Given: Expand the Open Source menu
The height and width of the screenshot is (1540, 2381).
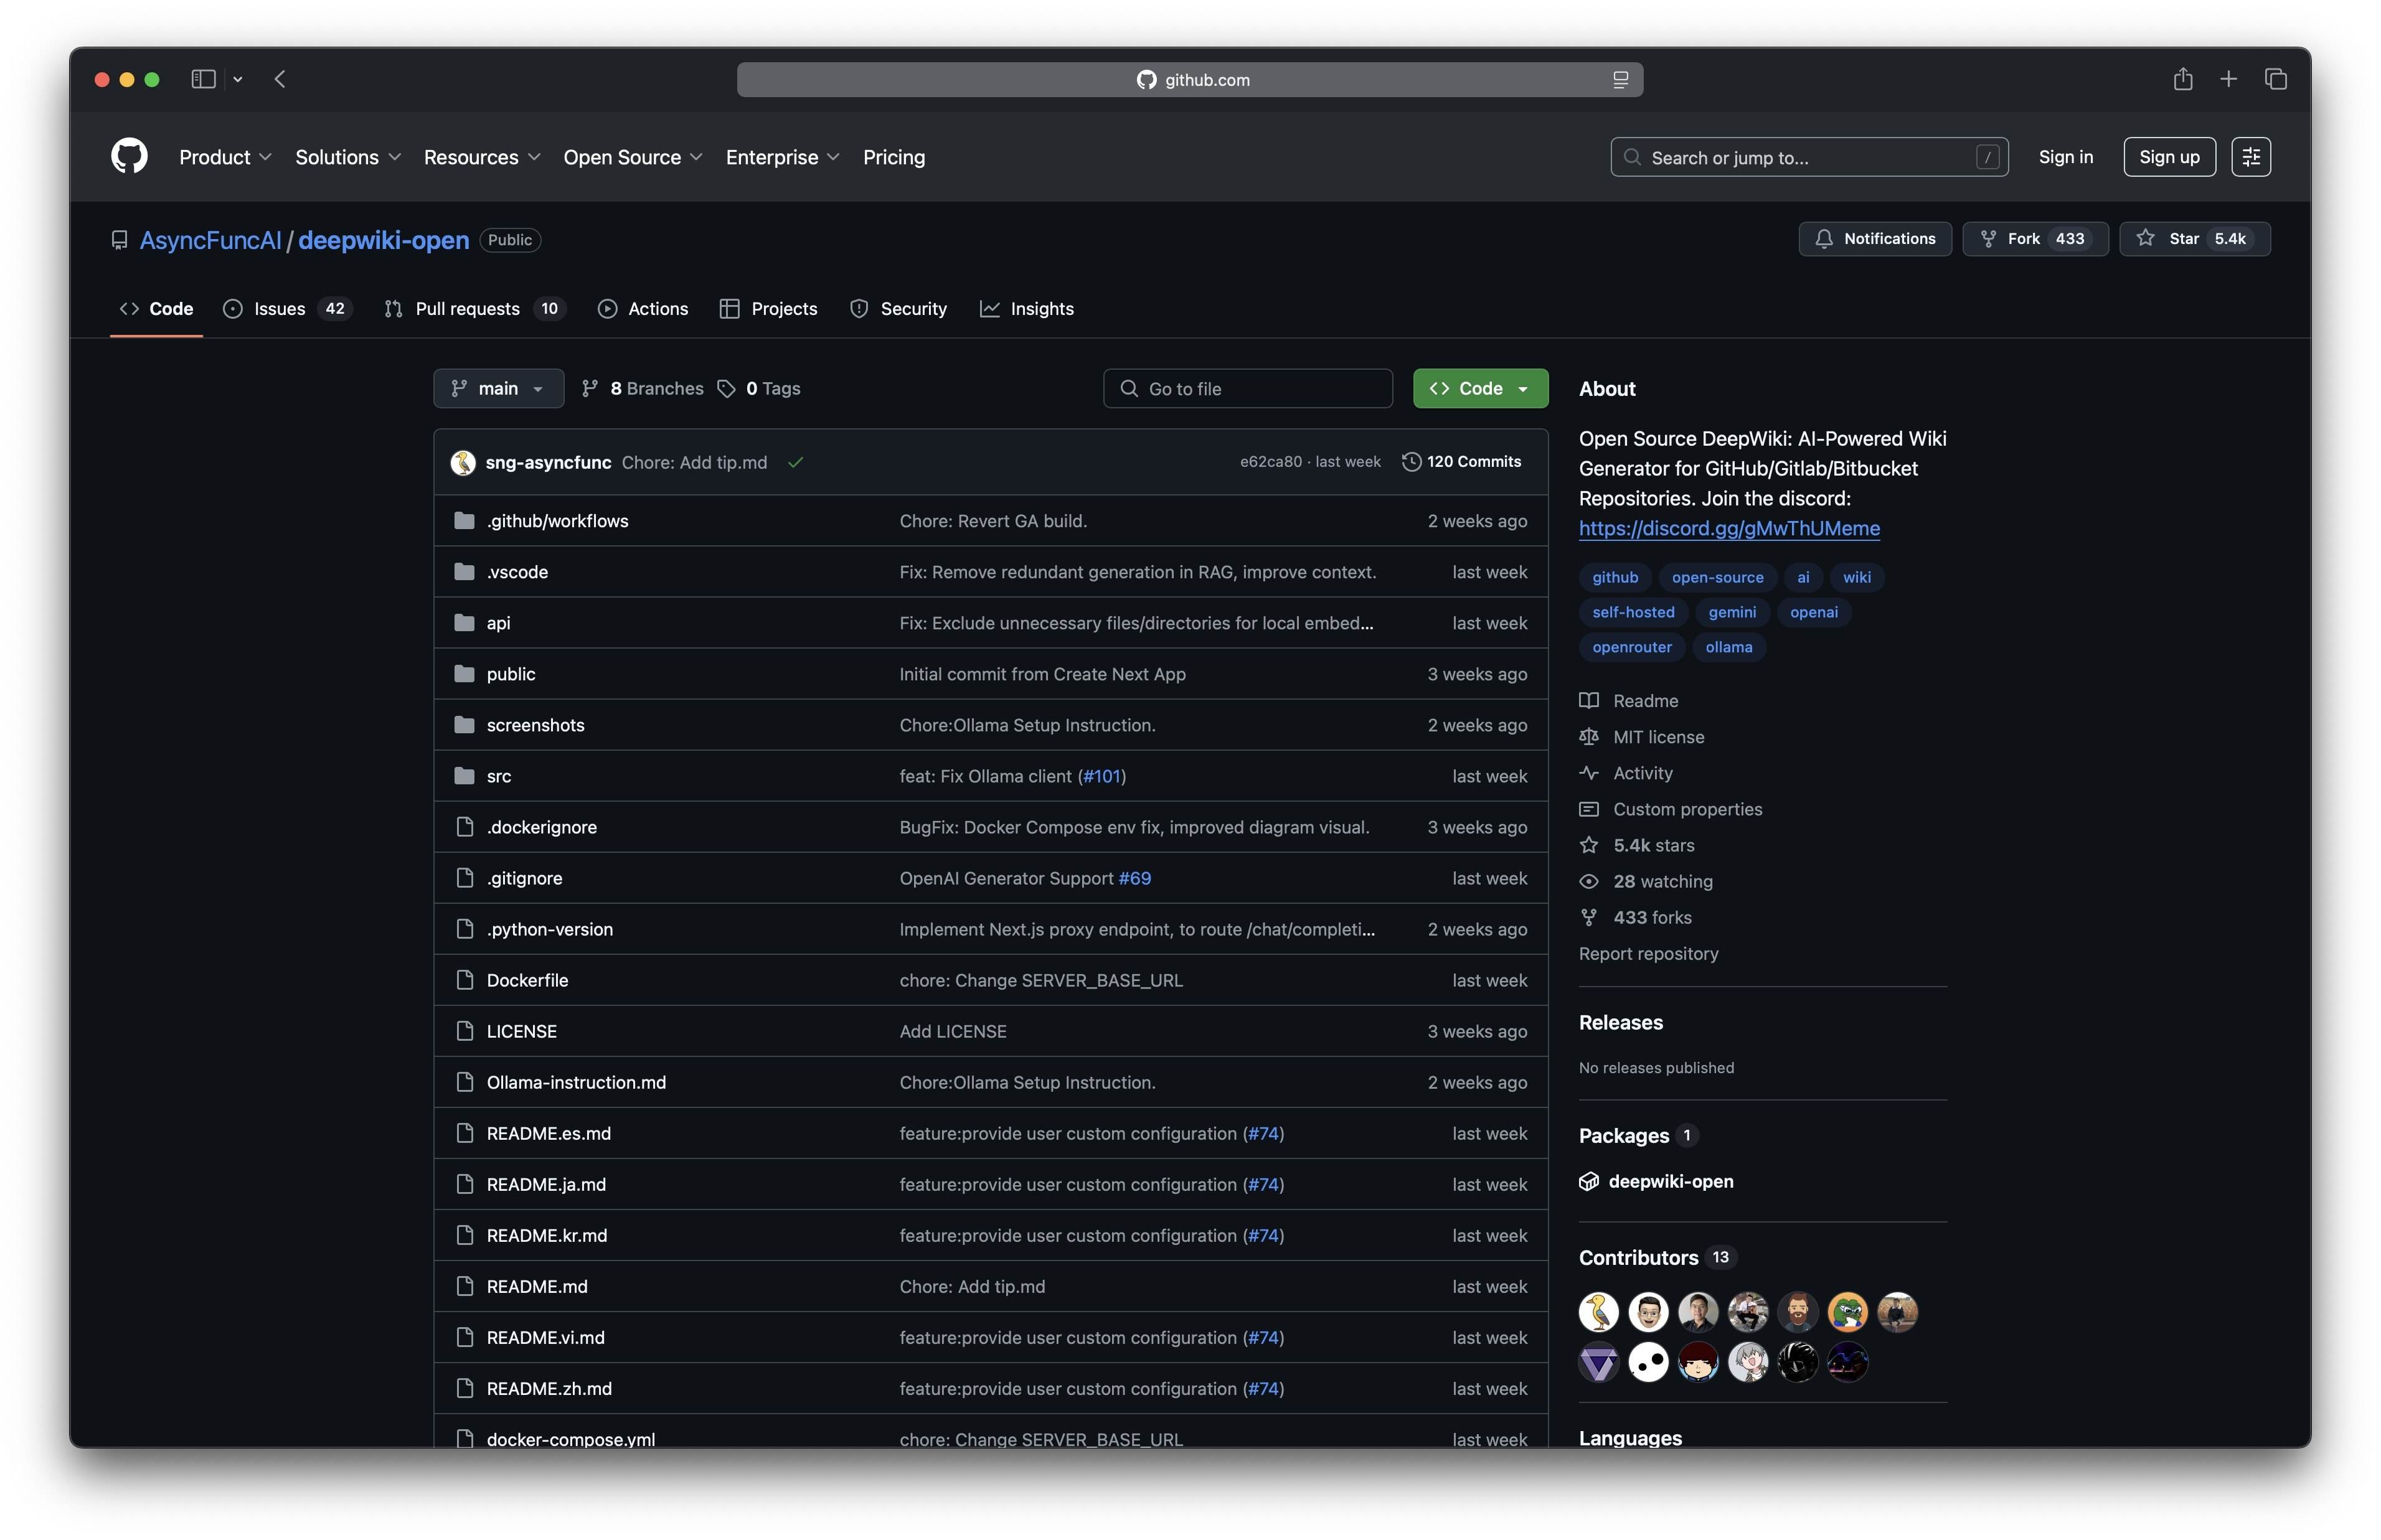Looking at the screenshot, I should [633, 157].
